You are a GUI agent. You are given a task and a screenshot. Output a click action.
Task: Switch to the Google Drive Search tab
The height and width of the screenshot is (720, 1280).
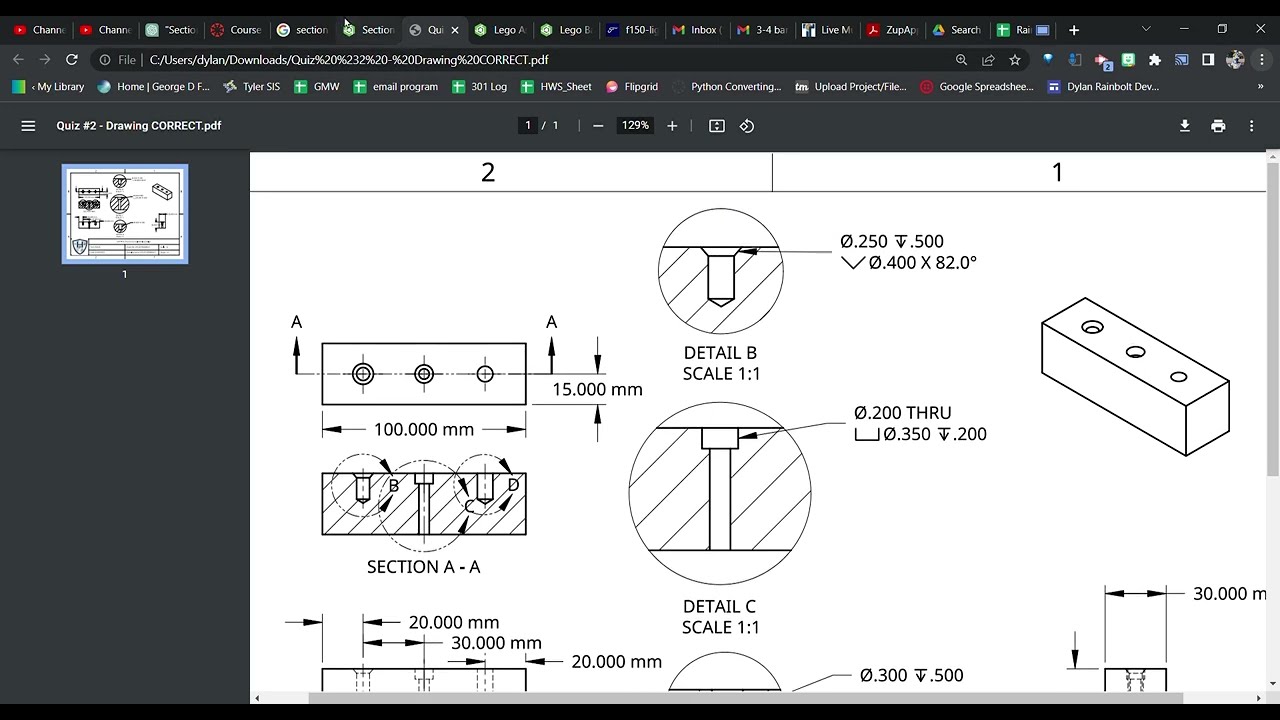tap(958, 30)
